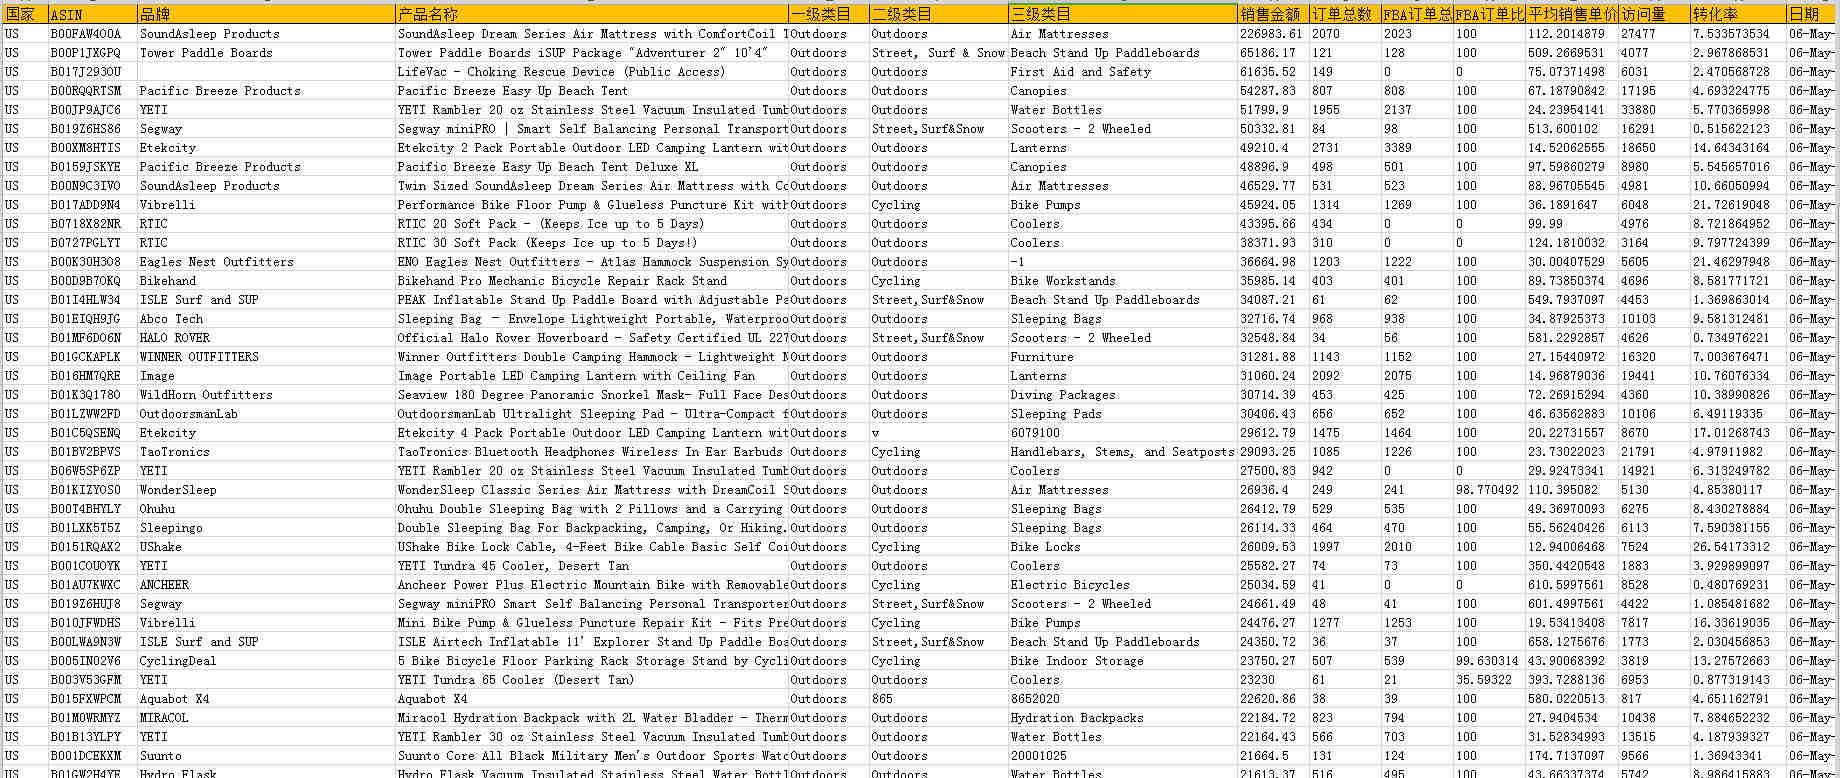Click sales amount cell 65186.17
1840x778 pixels.
click(1273, 53)
